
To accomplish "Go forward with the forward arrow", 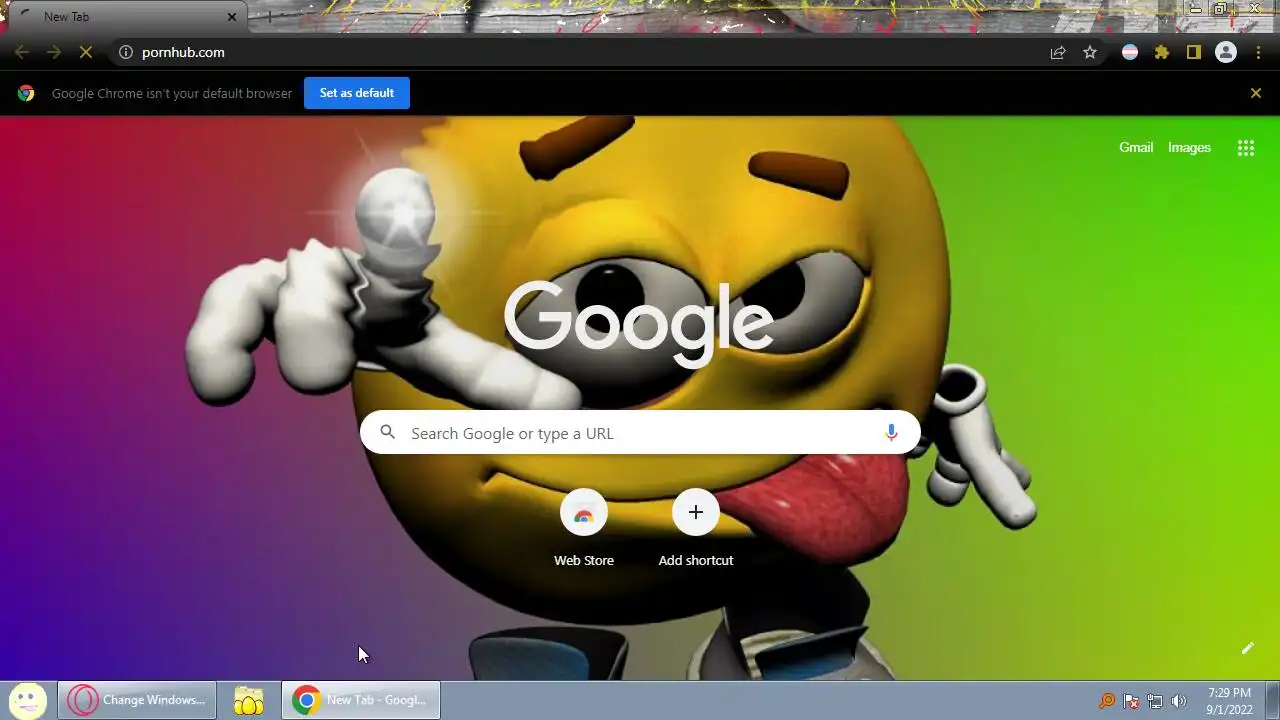I will pyautogui.click(x=54, y=52).
